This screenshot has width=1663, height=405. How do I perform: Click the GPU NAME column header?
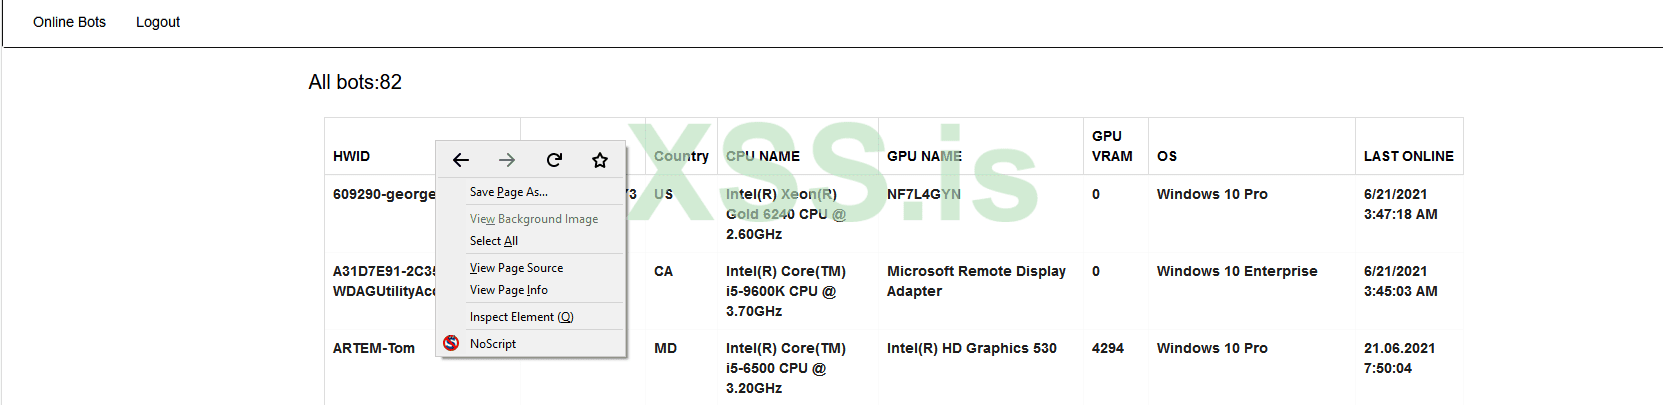[924, 156]
